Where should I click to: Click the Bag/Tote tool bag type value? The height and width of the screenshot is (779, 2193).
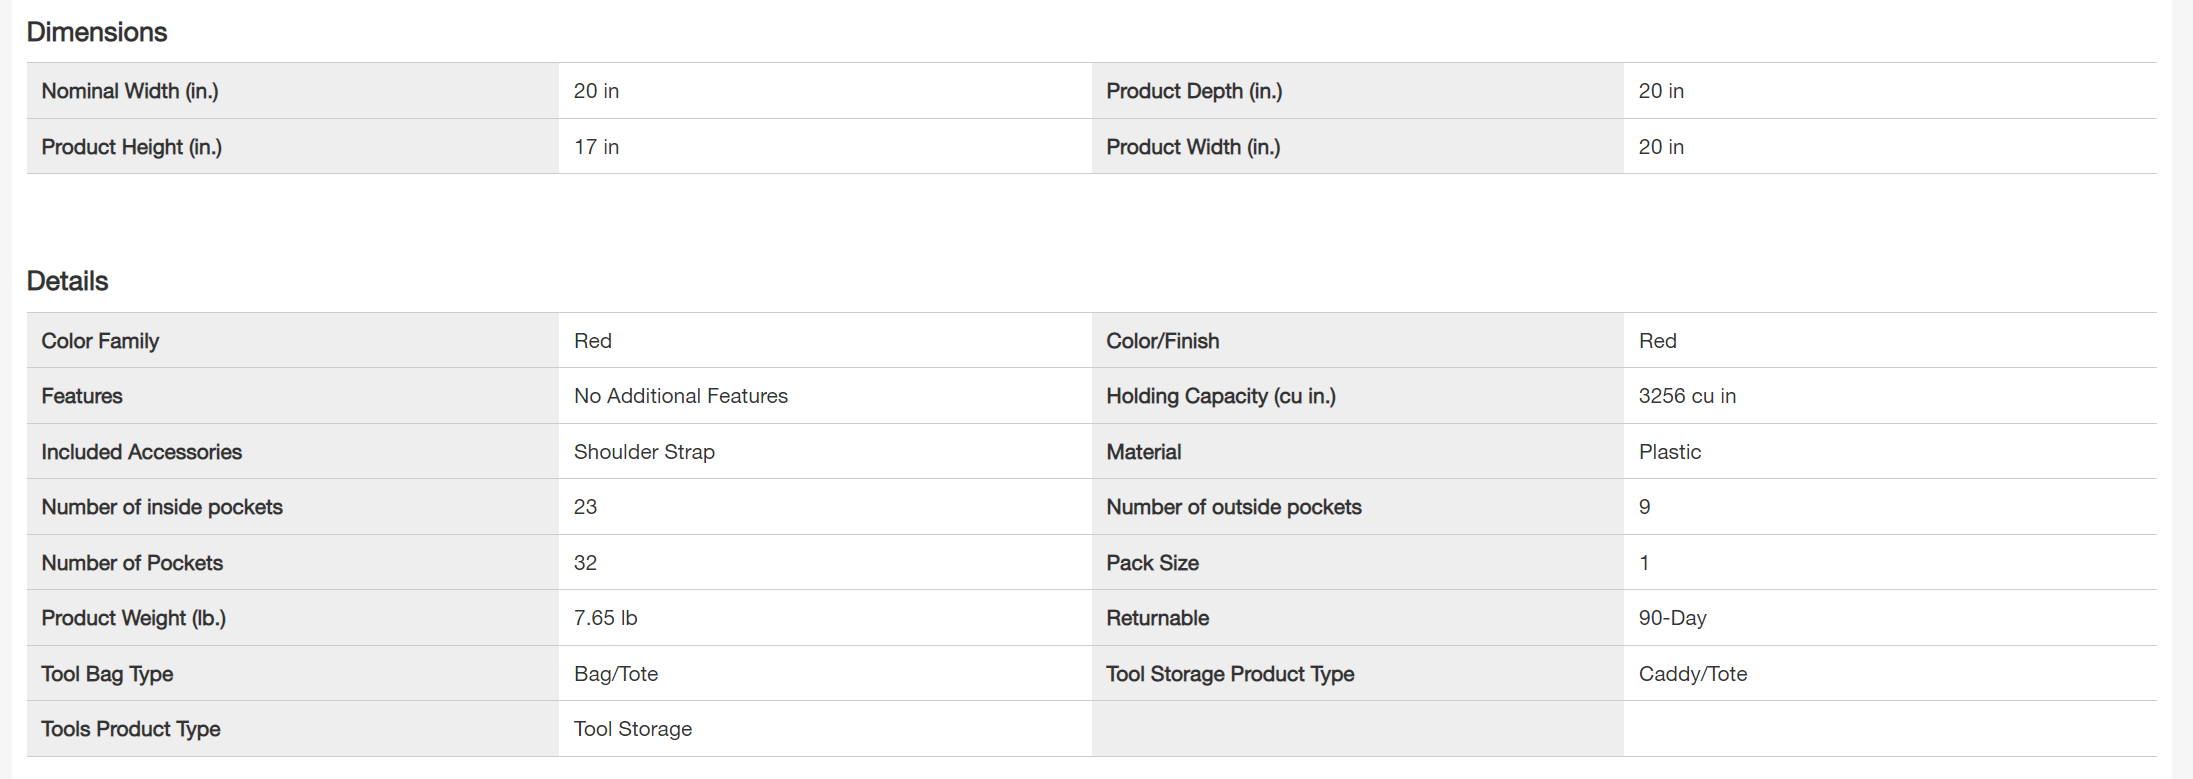point(616,674)
